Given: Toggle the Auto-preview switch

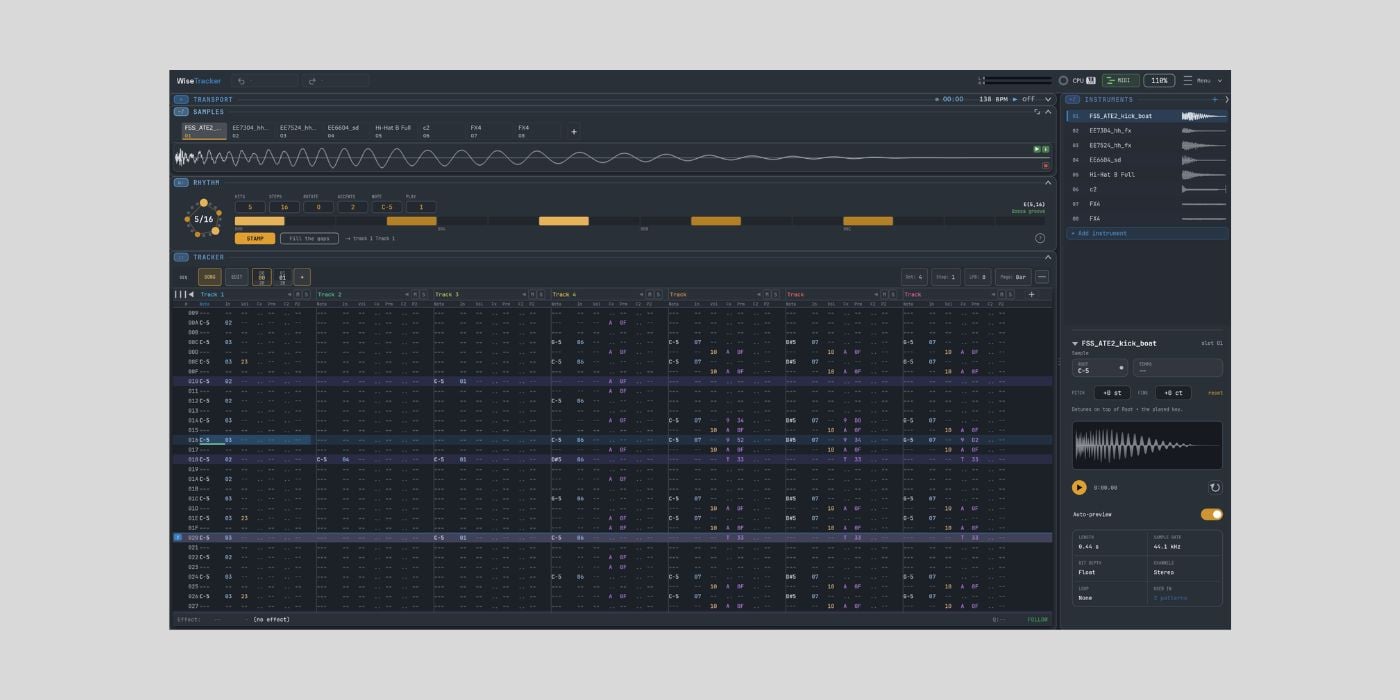Looking at the screenshot, I should (x=1212, y=515).
